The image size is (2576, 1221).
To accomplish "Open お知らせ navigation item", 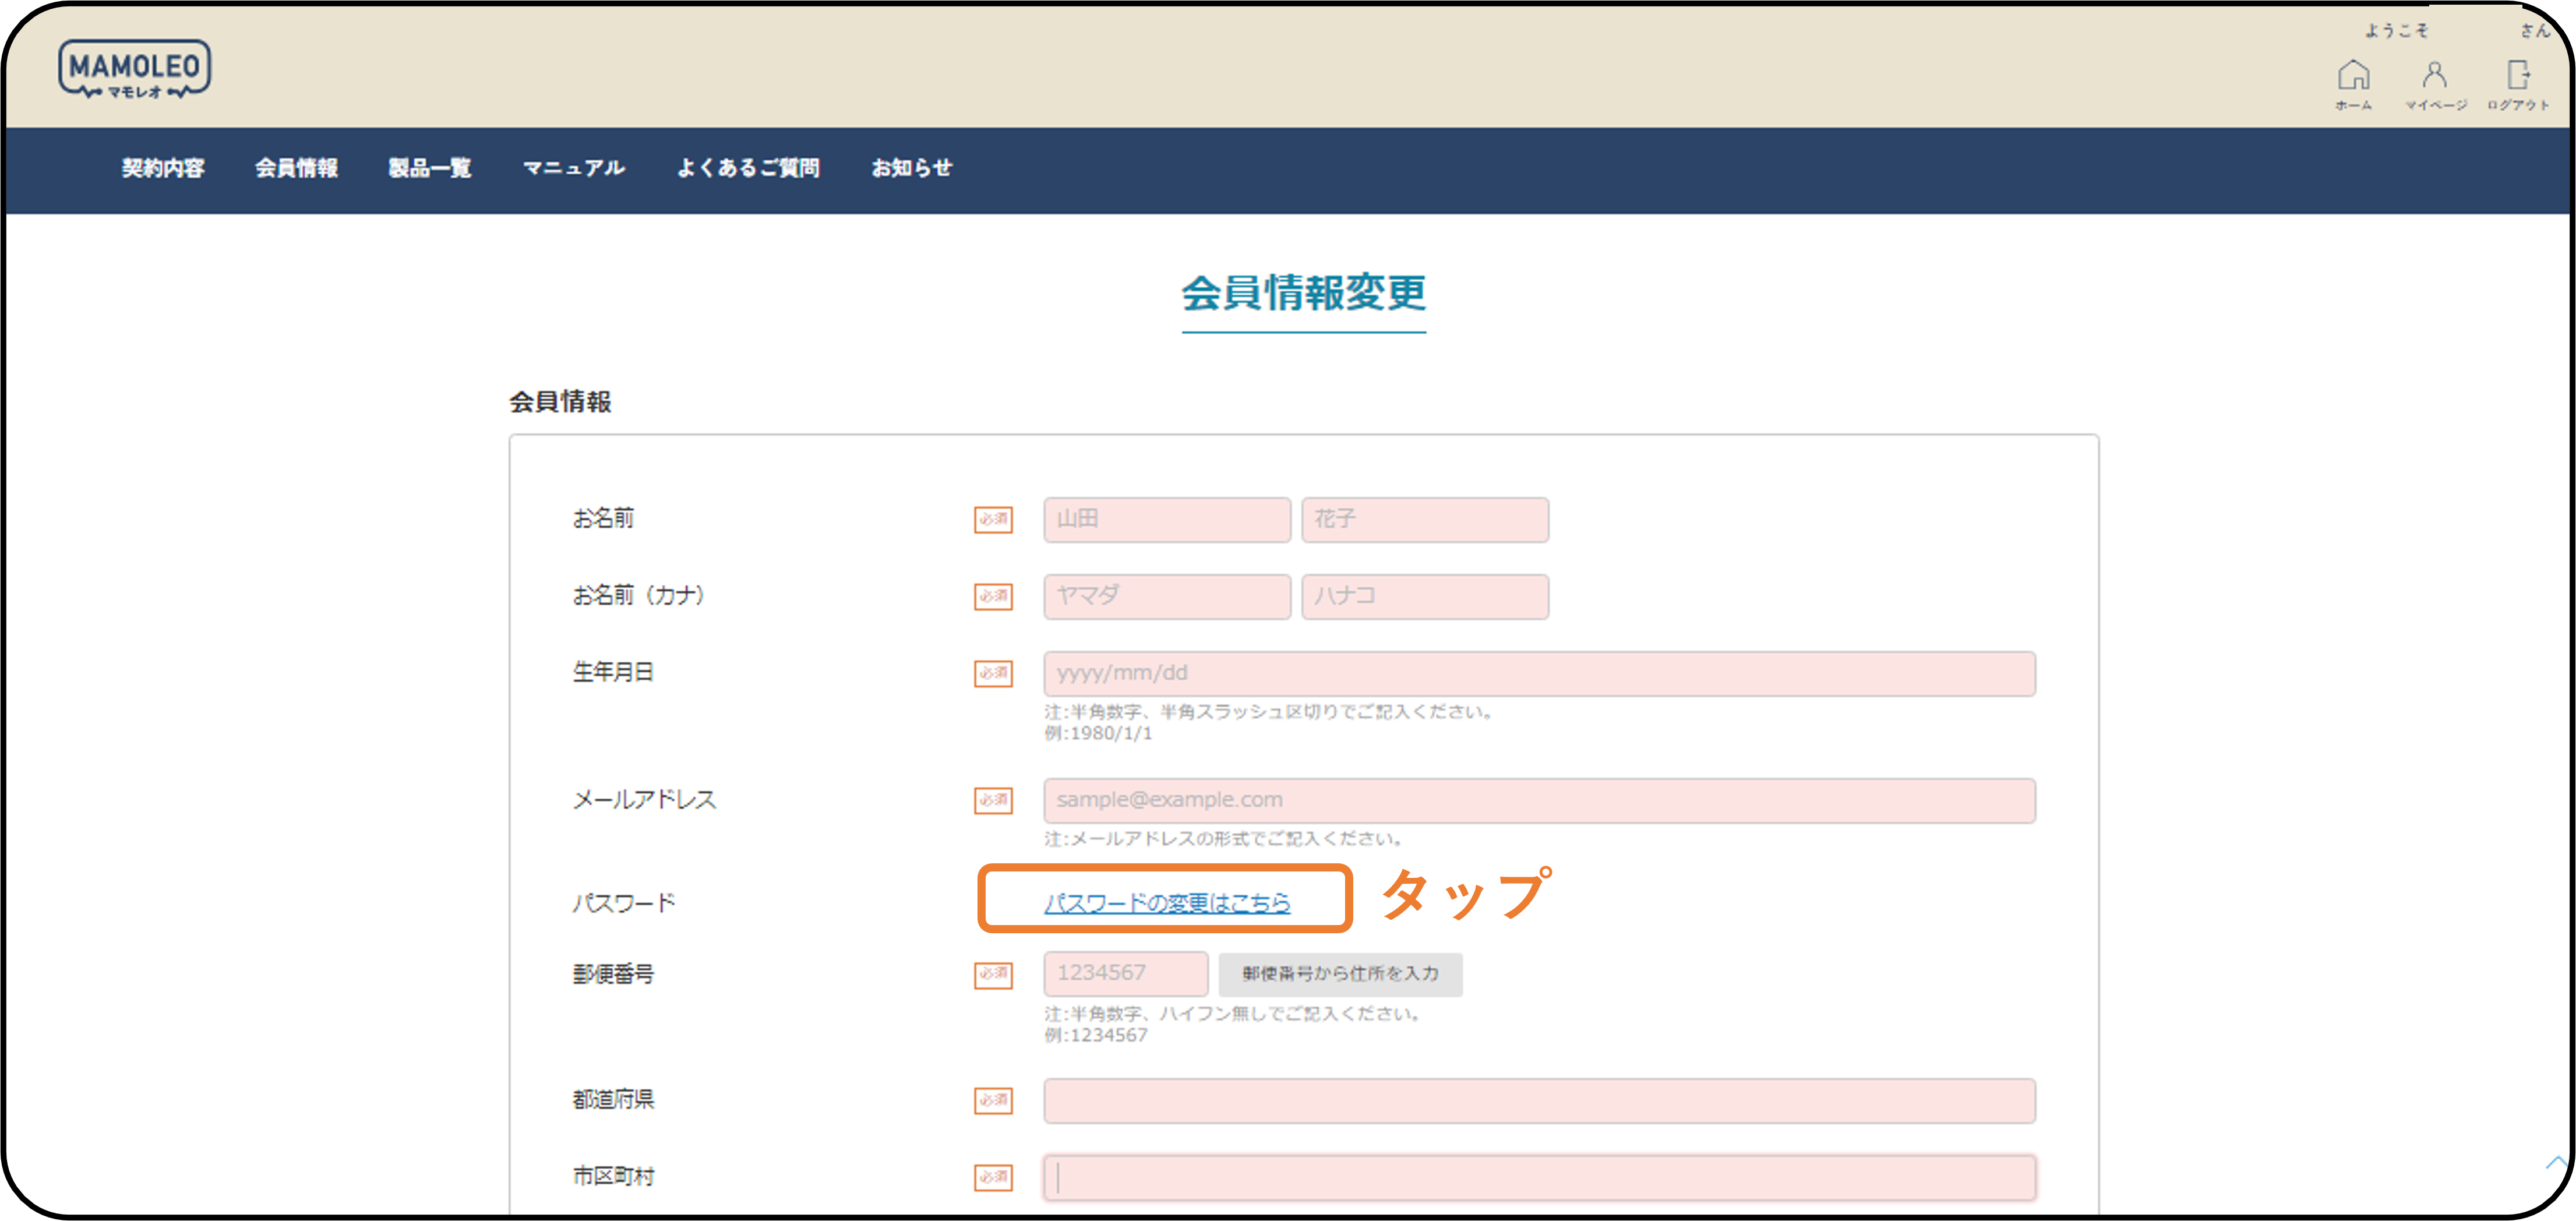I will 911,168.
